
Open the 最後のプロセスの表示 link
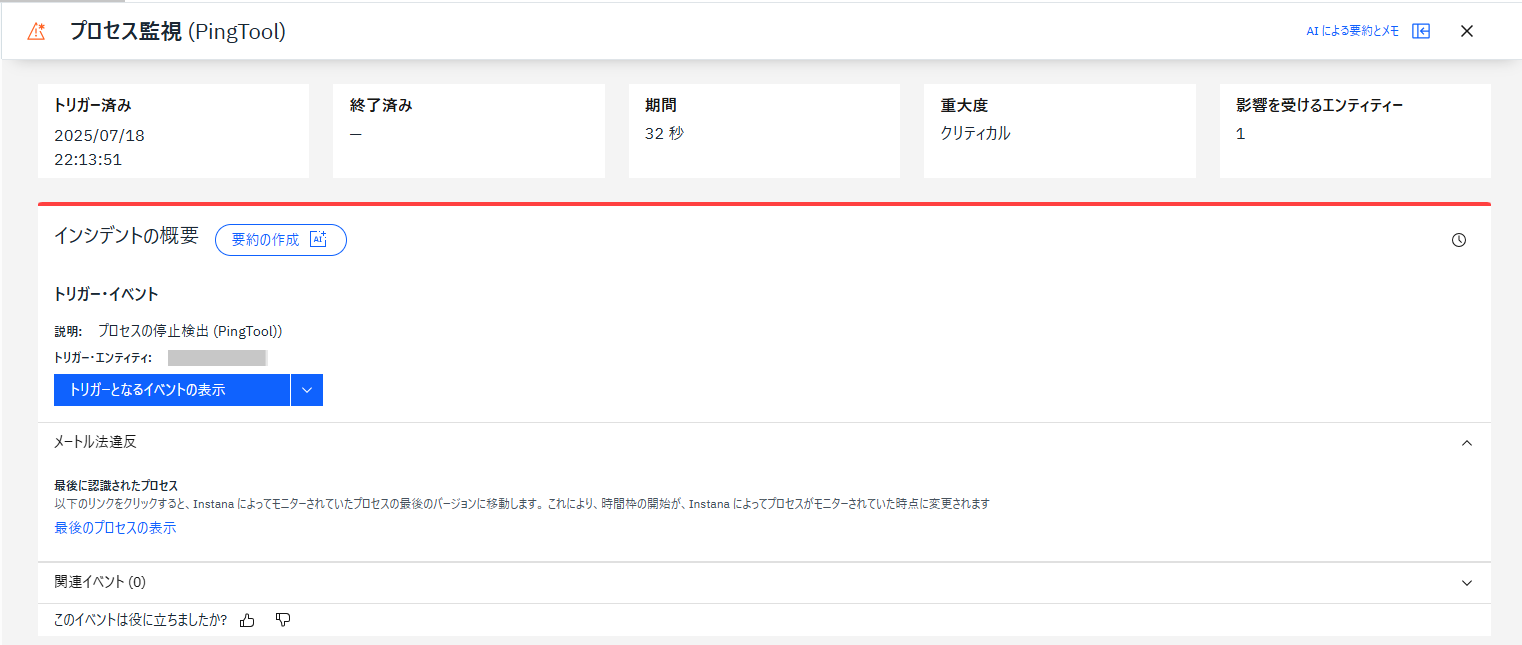(x=115, y=528)
